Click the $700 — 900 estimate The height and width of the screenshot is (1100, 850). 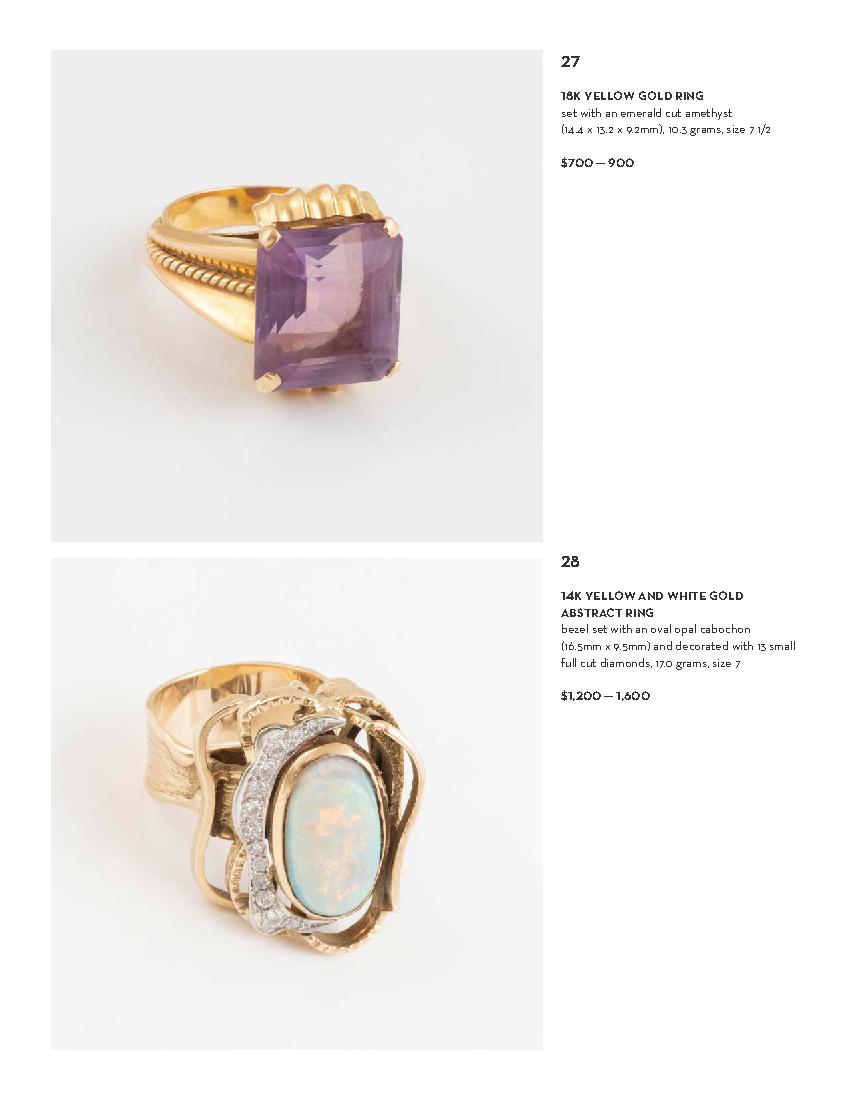click(x=598, y=163)
